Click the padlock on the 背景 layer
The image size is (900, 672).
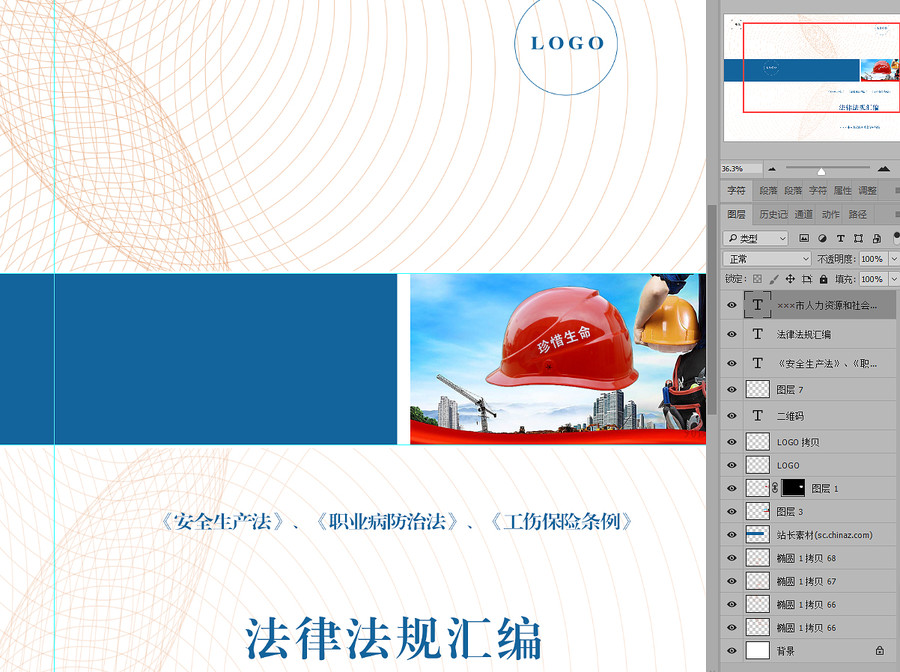coord(879,650)
